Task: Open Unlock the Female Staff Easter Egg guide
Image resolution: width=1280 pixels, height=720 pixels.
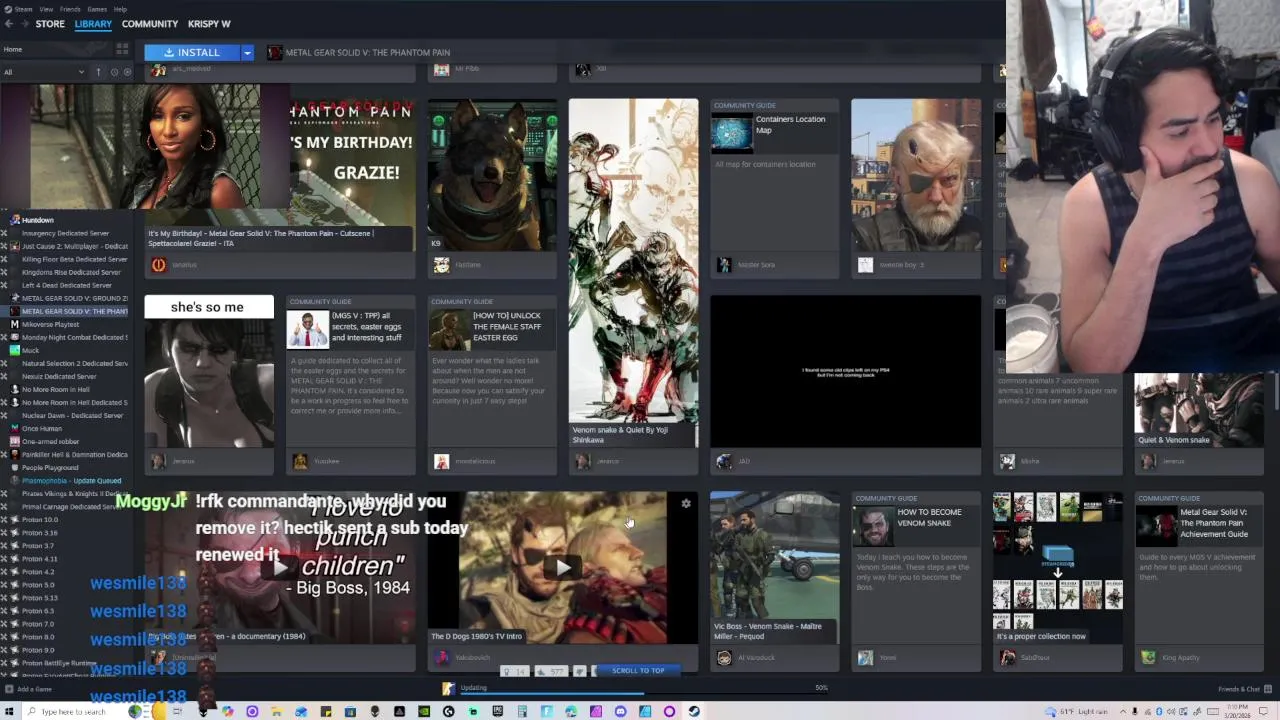Action: click(492, 371)
